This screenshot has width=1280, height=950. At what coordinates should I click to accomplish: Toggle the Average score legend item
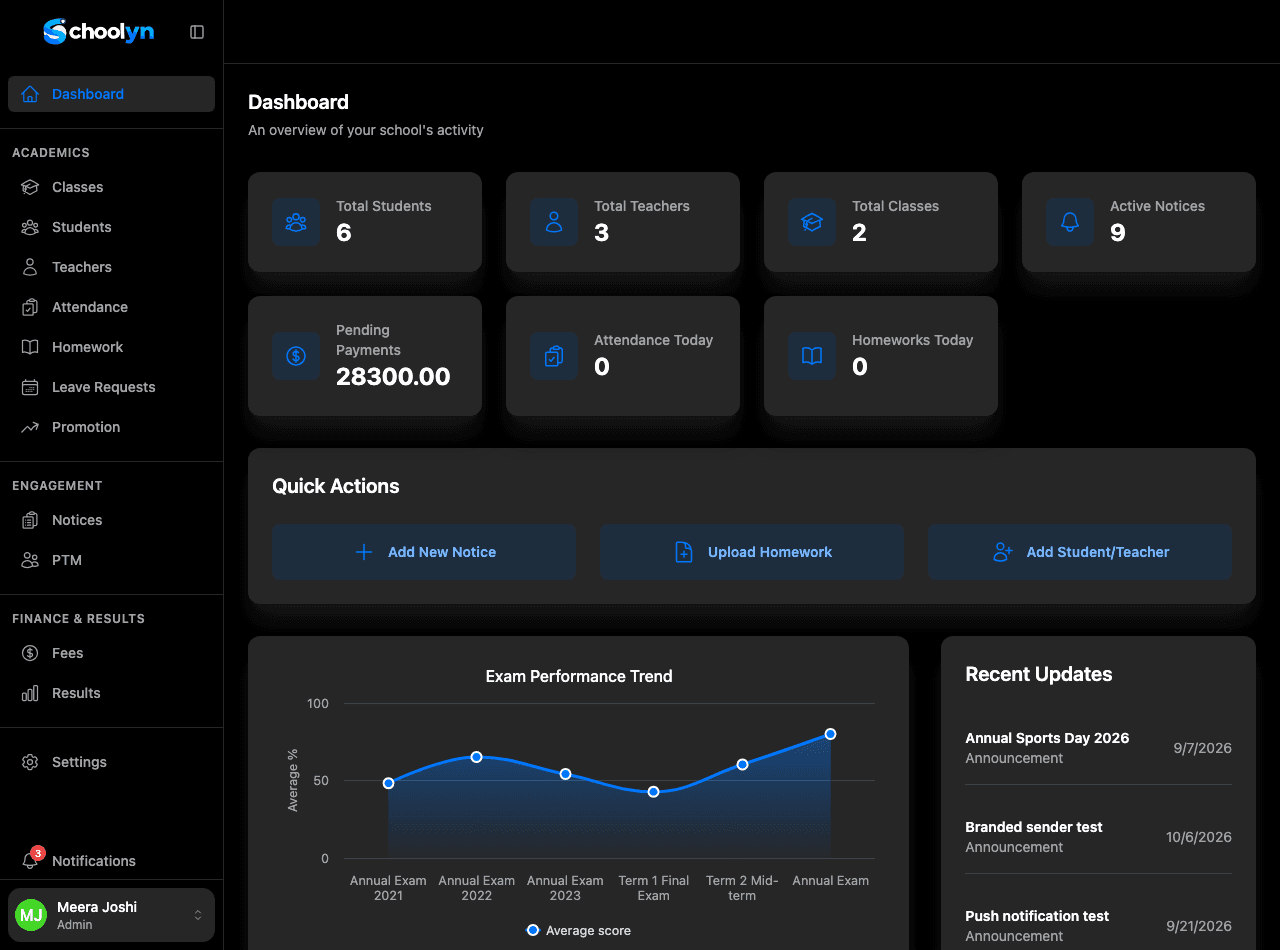click(579, 930)
